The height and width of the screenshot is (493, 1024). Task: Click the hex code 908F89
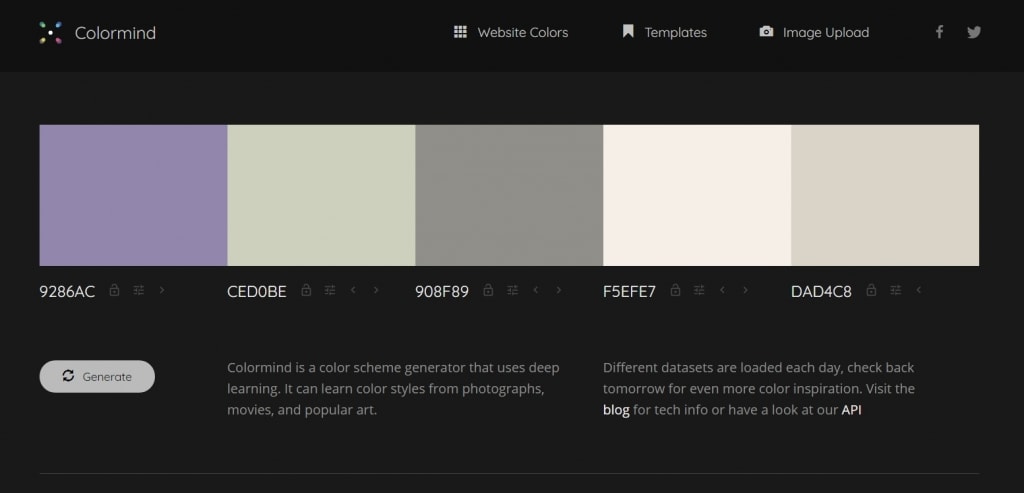(x=442, y=291)
